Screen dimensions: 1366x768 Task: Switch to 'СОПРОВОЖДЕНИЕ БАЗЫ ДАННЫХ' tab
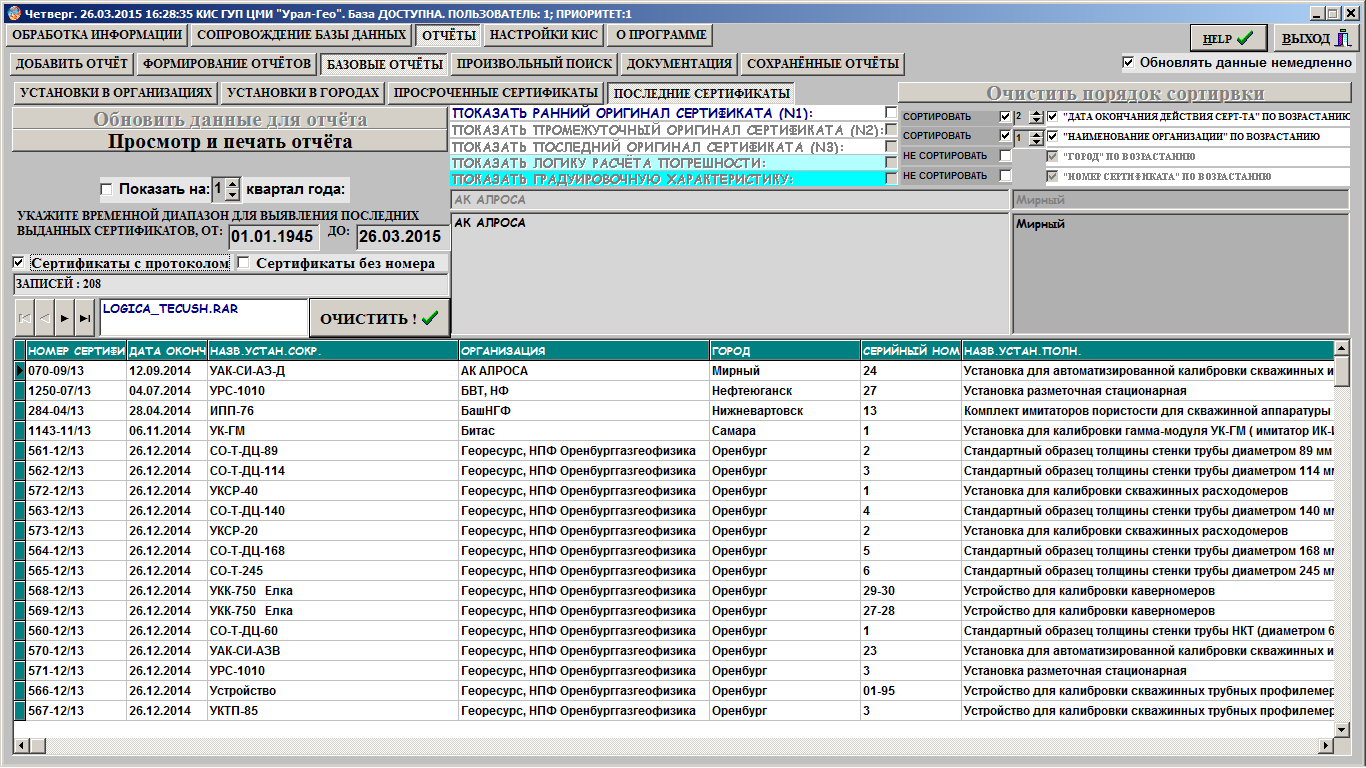click(x=301, y=35)
